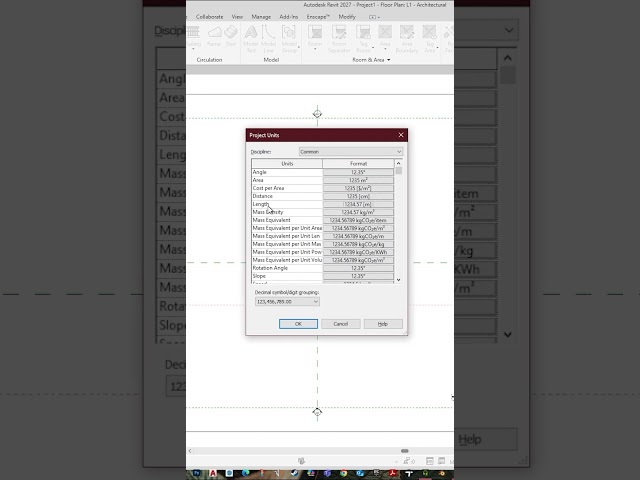
Task: Expand the Tag Area dropdown arrow
Action: pyautogui.click(x=438, y=48)
